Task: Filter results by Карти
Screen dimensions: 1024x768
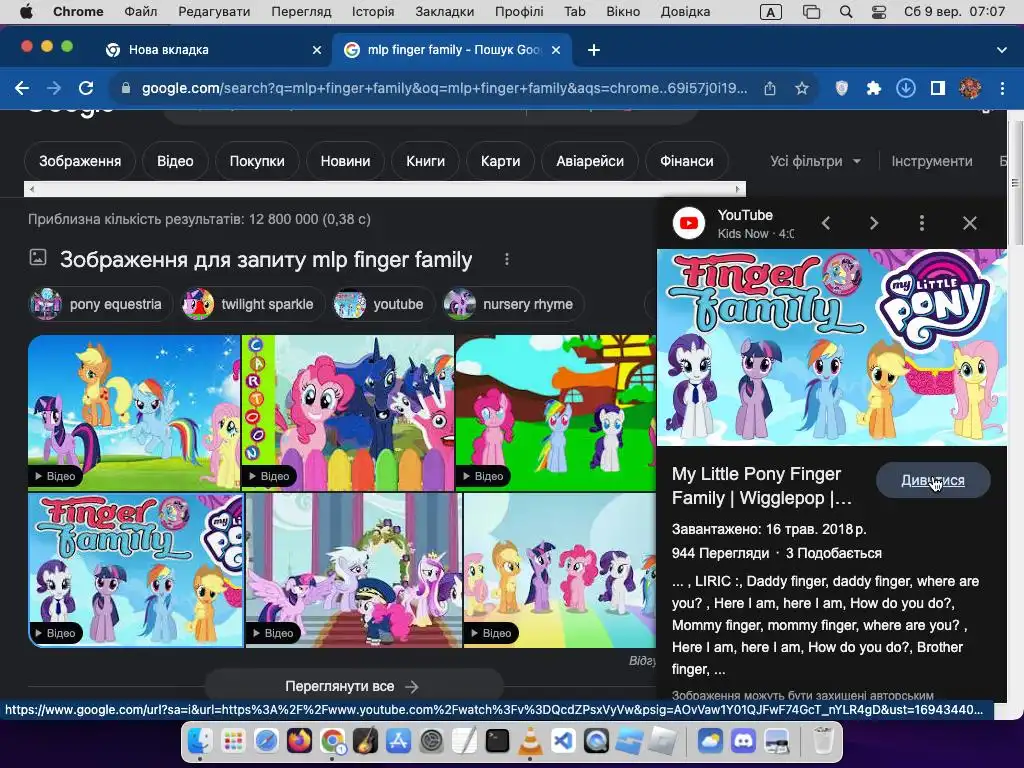Action: 500,161
